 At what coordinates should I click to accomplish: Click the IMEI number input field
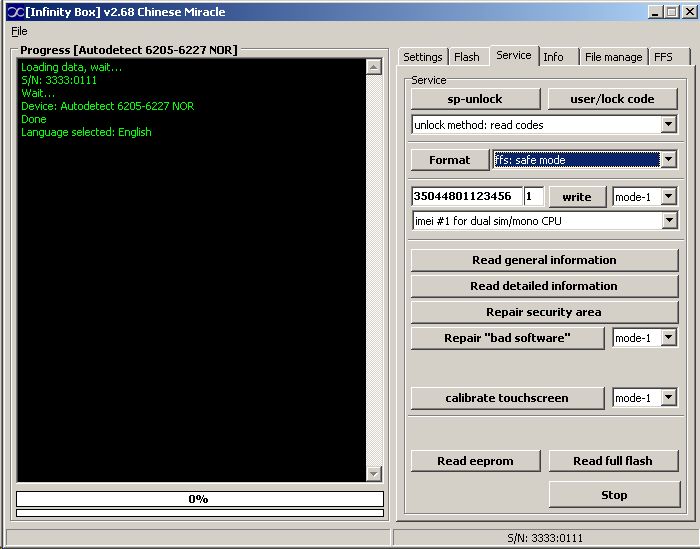coord(467,196)
